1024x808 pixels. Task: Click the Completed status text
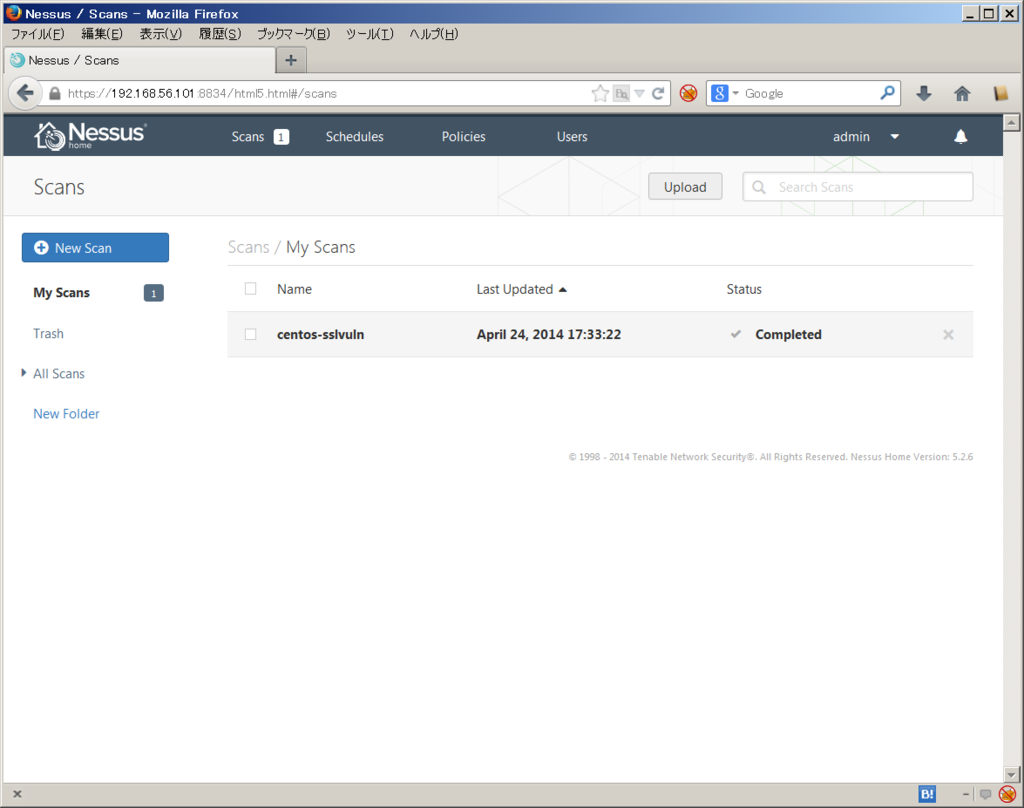(788, 334)
